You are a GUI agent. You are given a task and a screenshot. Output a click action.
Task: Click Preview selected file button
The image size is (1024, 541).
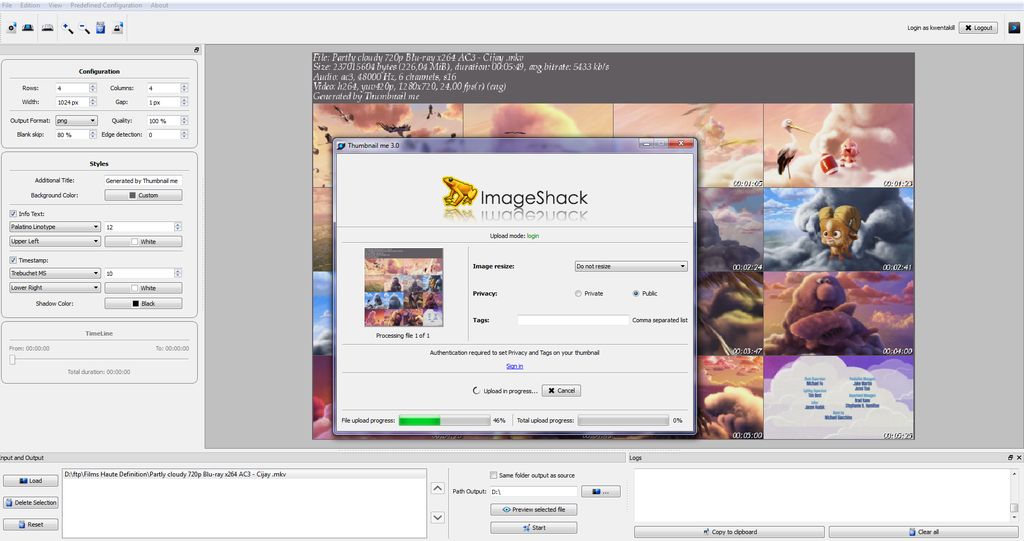(x=534, y=510)
